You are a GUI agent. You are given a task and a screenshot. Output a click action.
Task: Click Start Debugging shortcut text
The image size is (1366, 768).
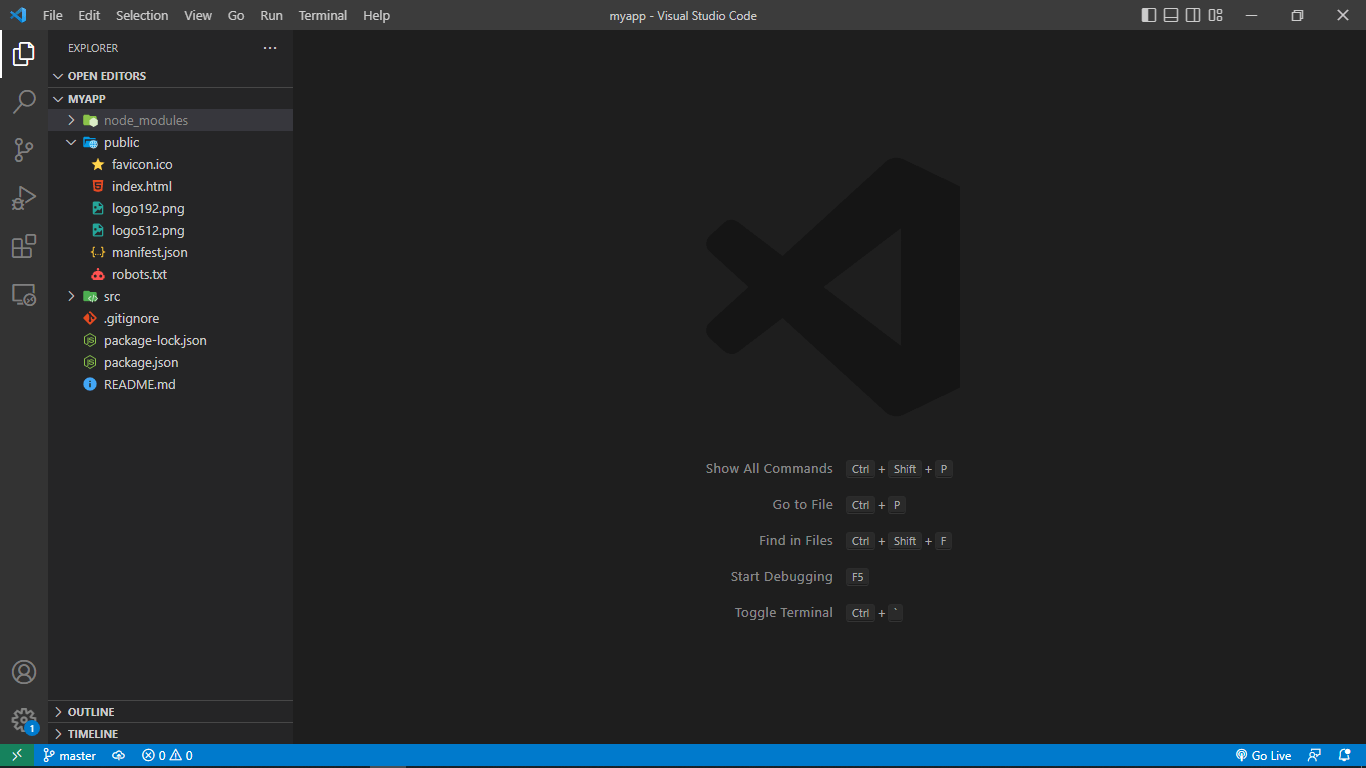pyautogui.click(x=782, y=577)
